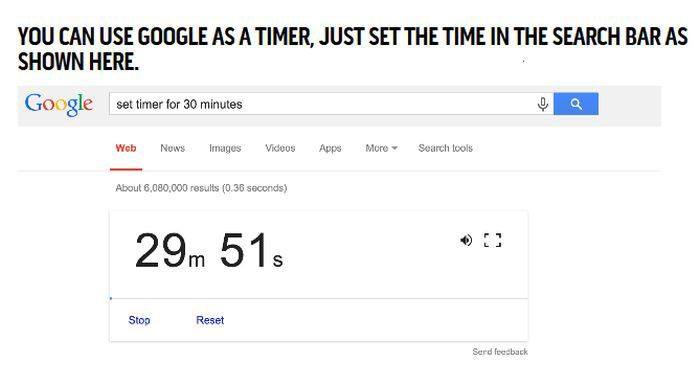Click the blue magnifier search button

576,104
